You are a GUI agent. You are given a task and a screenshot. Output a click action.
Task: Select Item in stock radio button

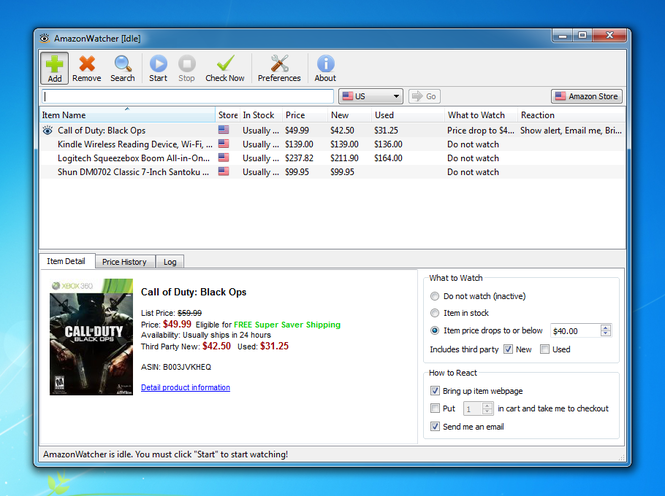coord(434,313)
